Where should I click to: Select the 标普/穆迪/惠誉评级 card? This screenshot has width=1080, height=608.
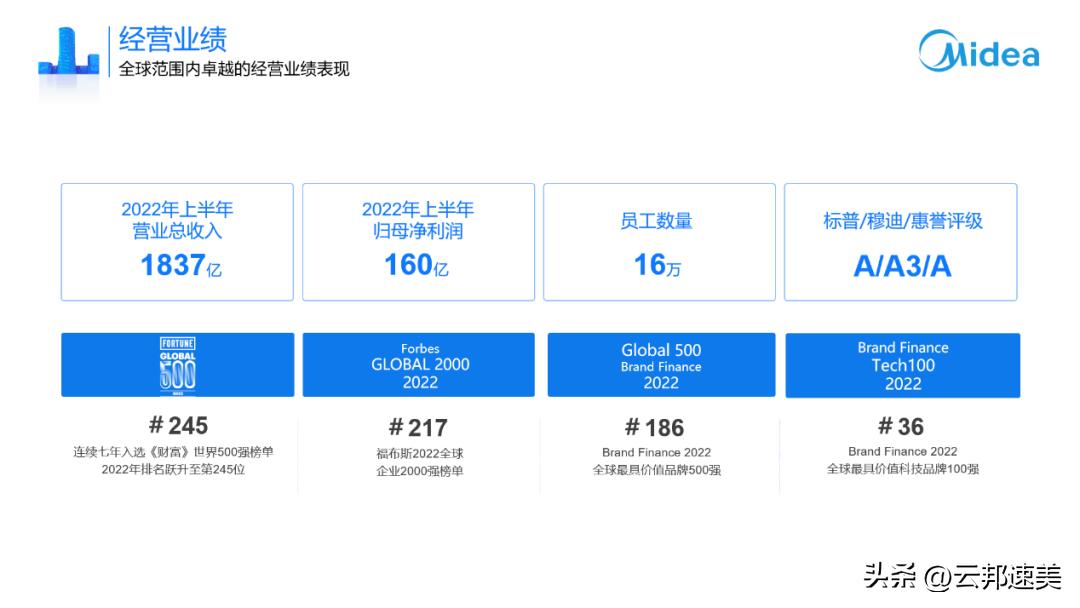901,241
